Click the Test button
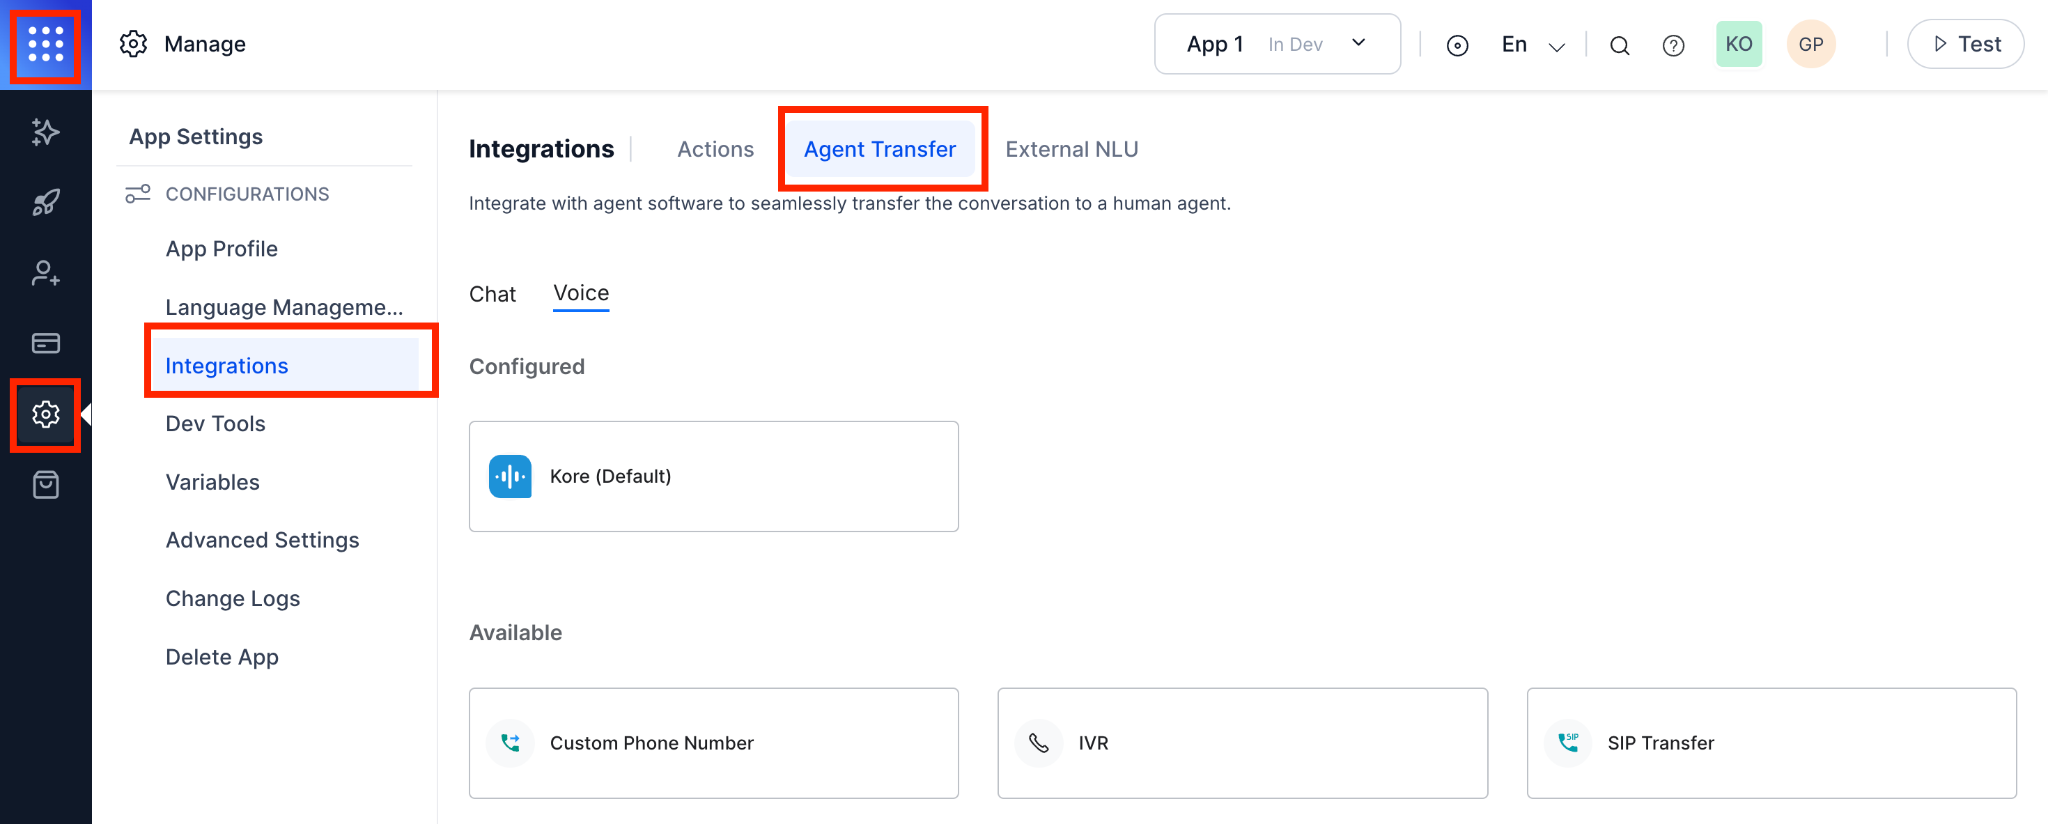Image resolution: width=2048 pixels, height=824 pixels. click(1964, 44)
